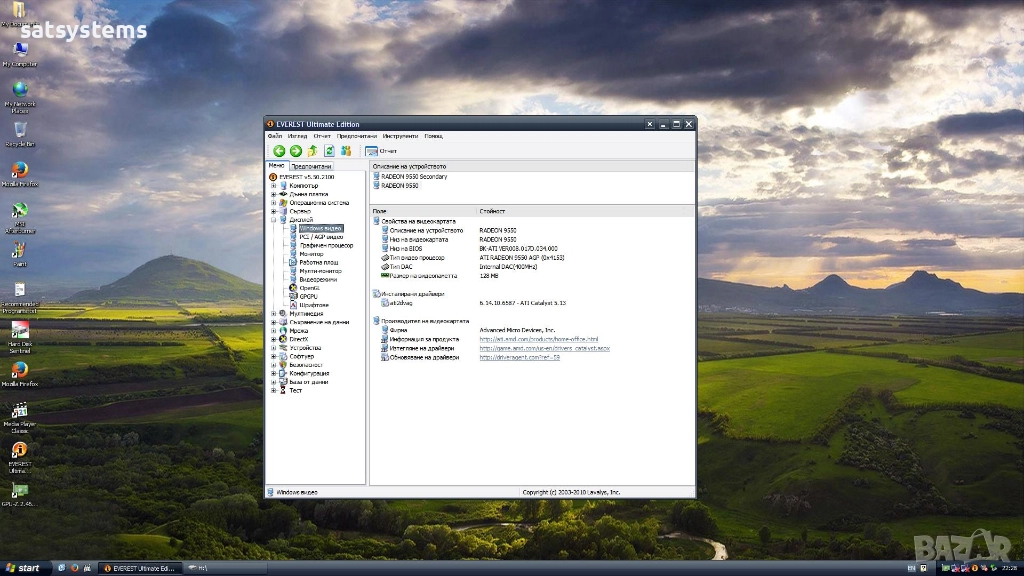Select RADEON 9550 Secondary in device list
Image resolution: width=1024 pixels, height=576 pixels.
click(x=414, y=176)
